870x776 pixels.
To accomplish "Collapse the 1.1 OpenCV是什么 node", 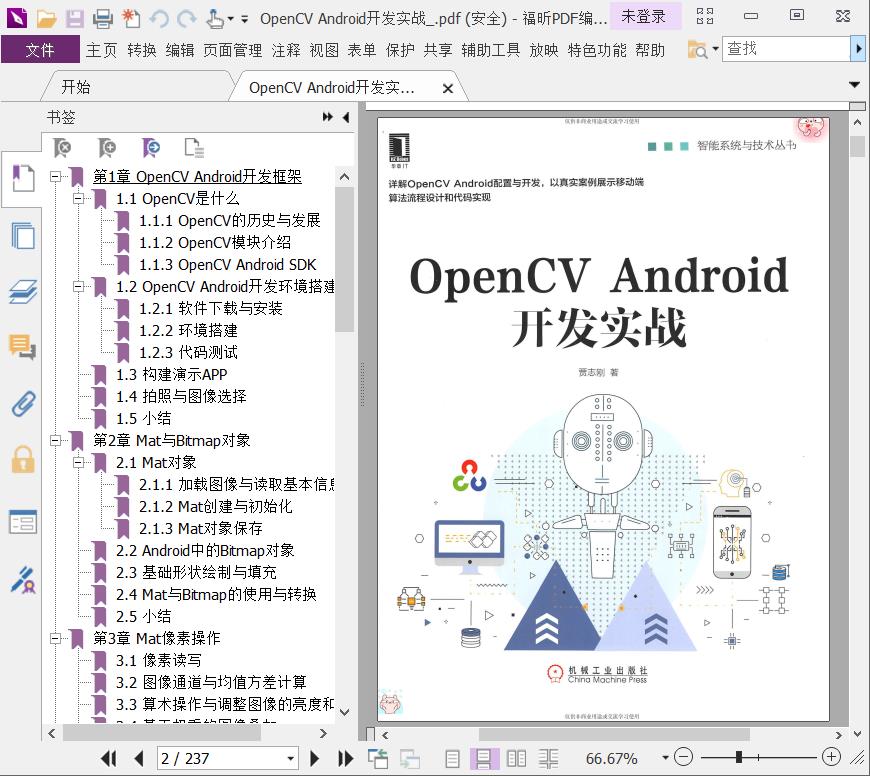I will tap(78, 198).
